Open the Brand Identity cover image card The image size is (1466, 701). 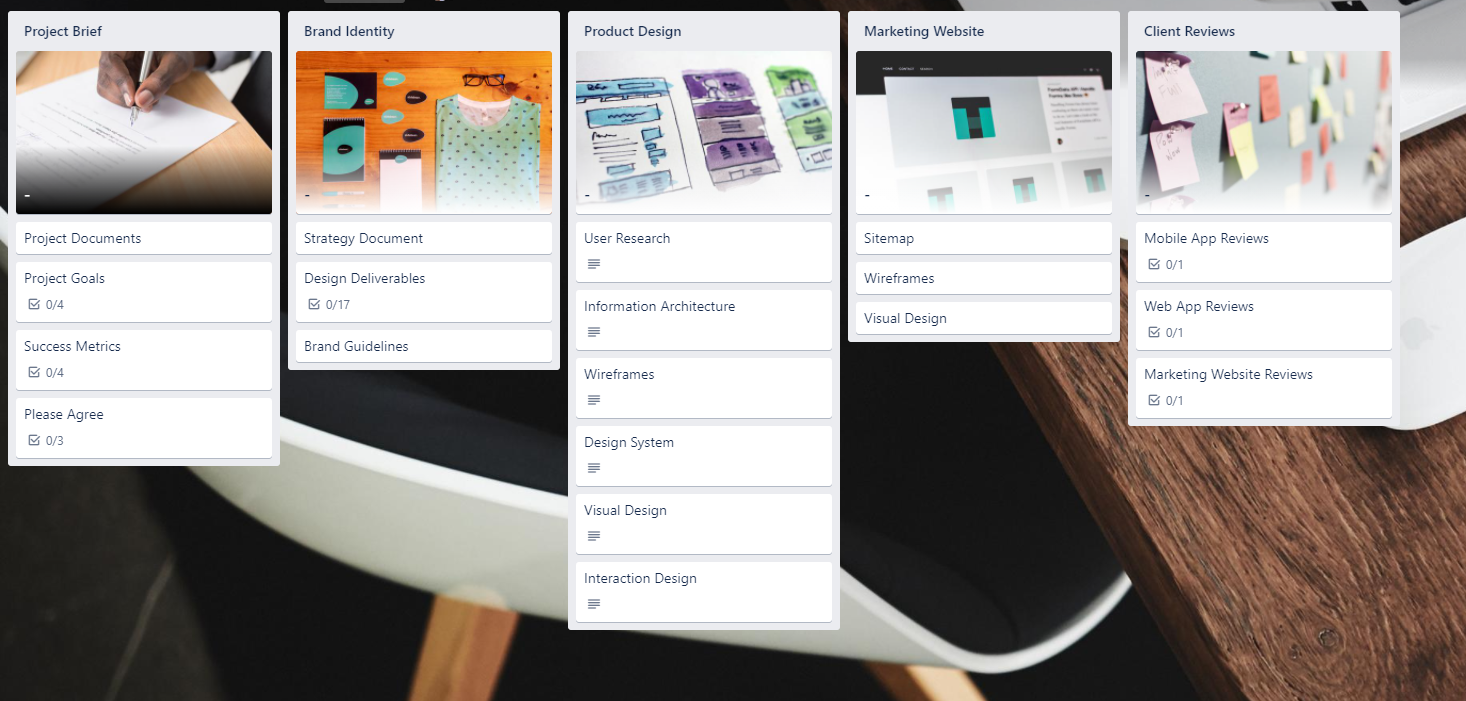coord(424,133)
